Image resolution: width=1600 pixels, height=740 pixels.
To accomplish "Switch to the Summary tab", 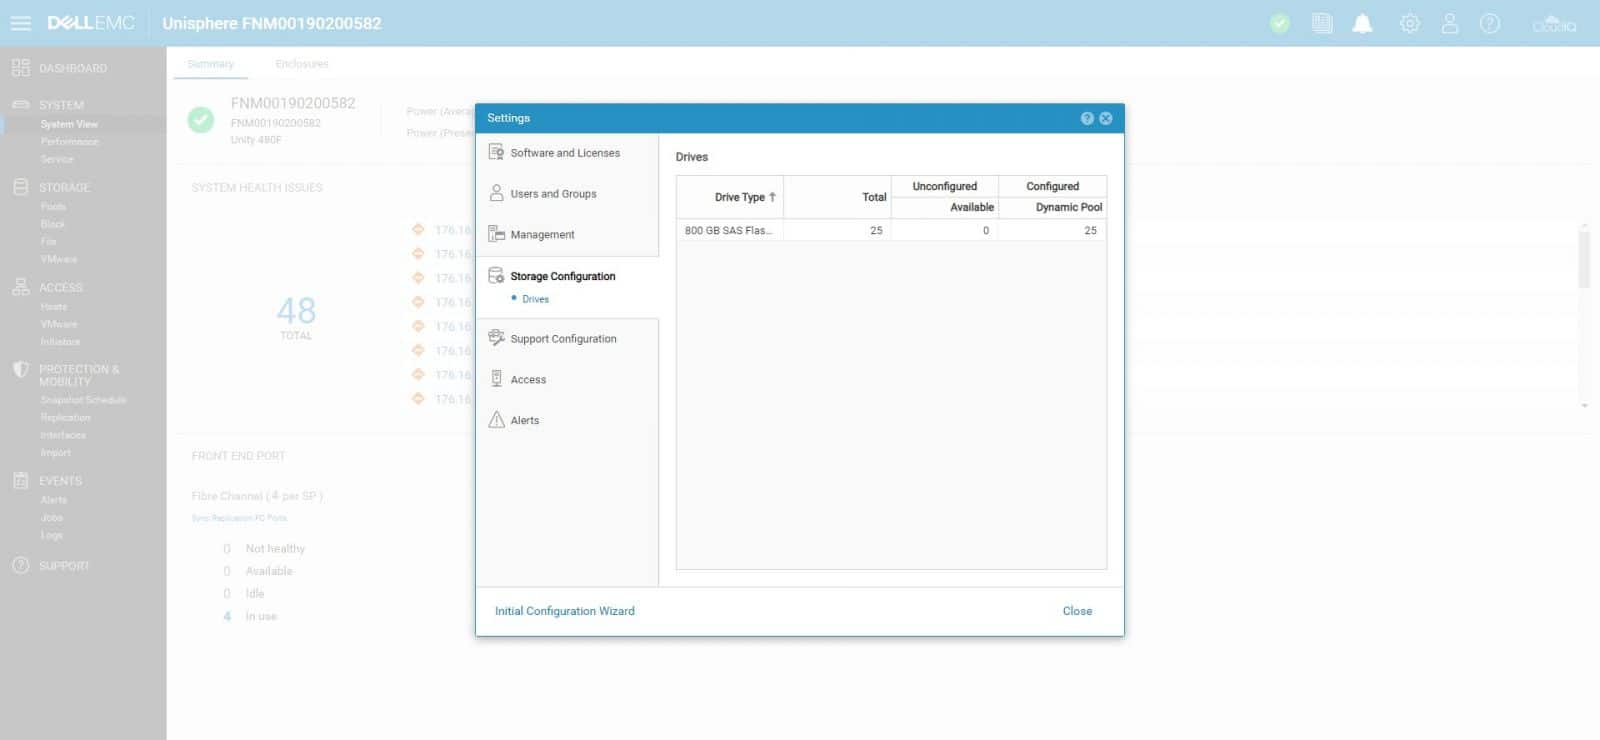I will 210,64.
